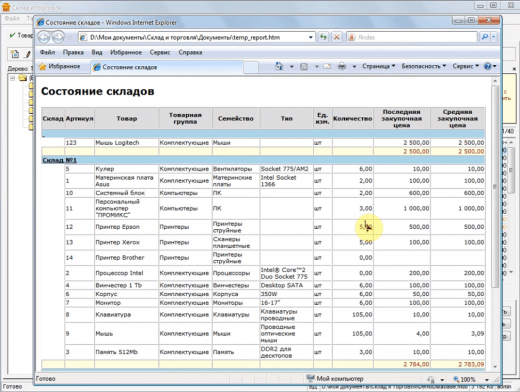The image size is (520, 392).
Task: Click the Принтер Brother cell
Action: 127,258
